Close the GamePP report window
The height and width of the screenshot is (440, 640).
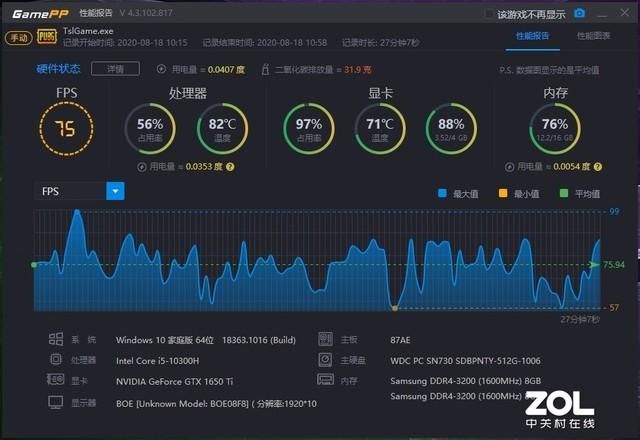pos(625,13)
